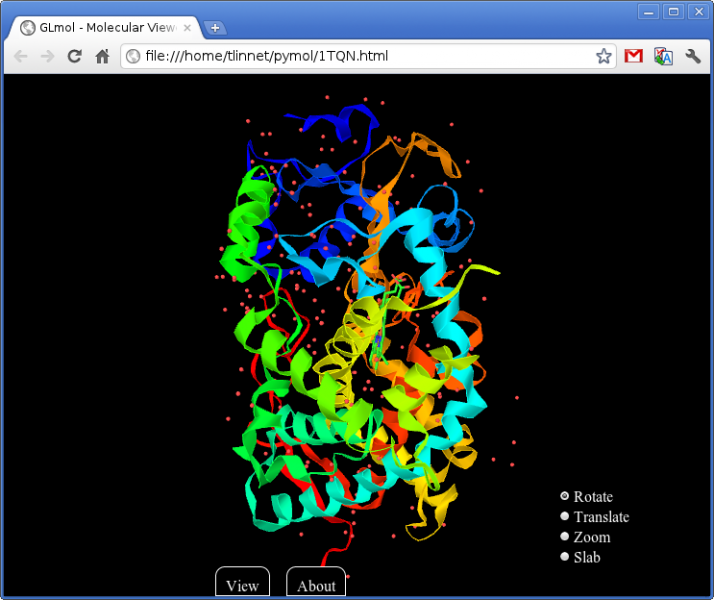
Task: Go to the browser home page
Action: point(101,56)
